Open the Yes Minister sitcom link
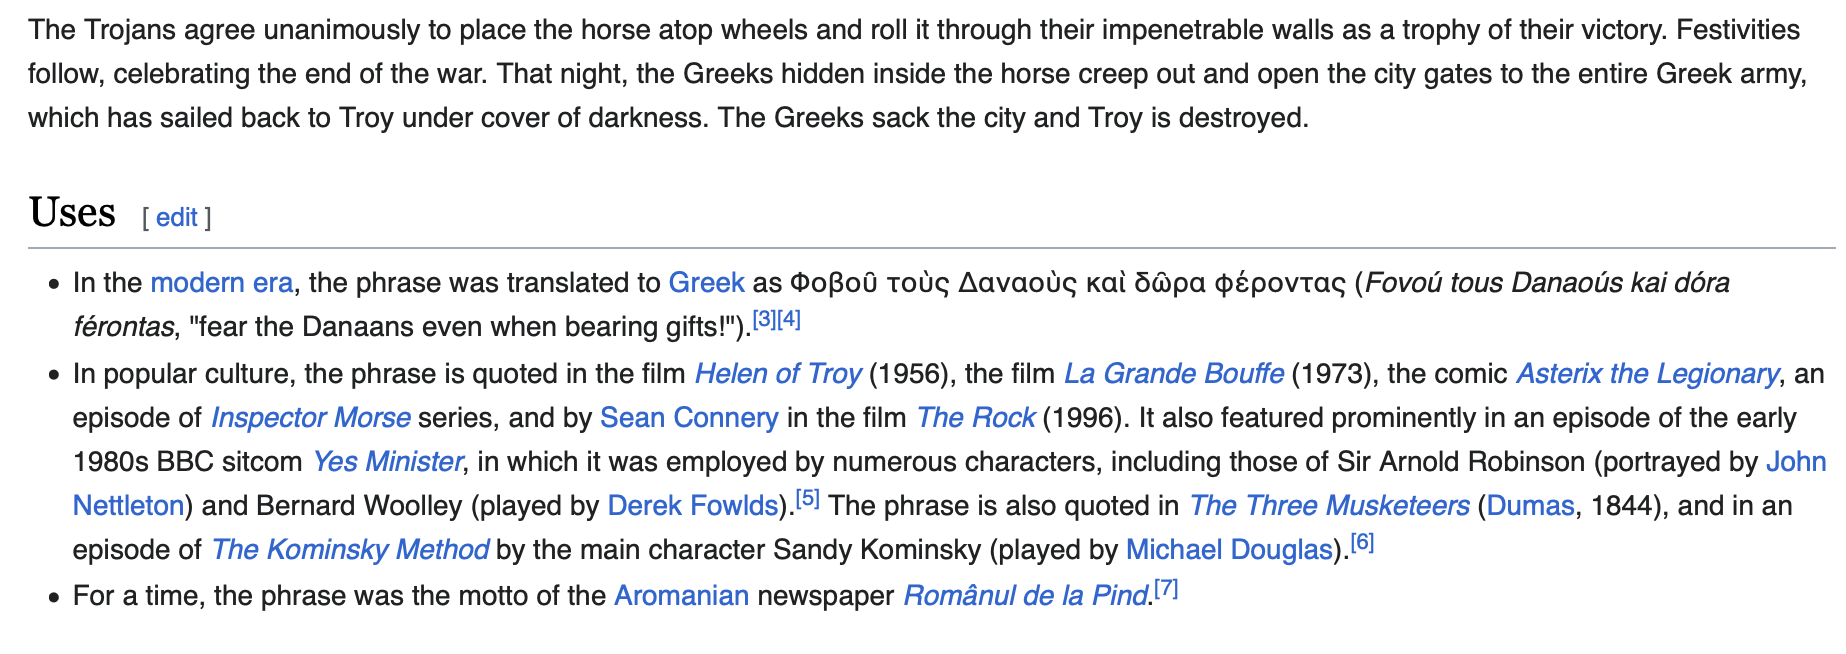1846x654 pixels. click(x=387, y=462)
